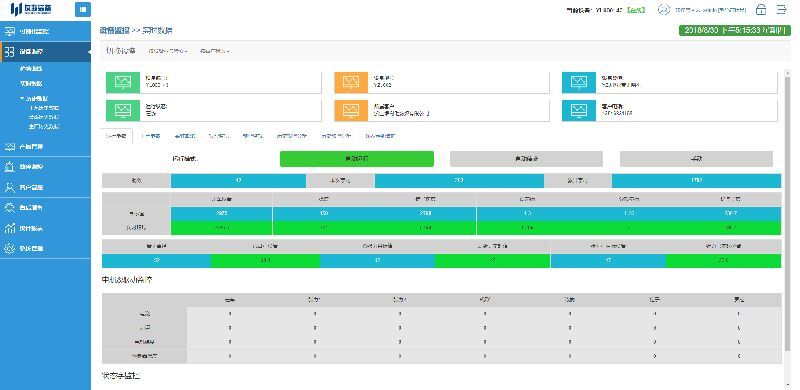The width and height of the screenshot is (800, 390).
Task: Open the person icon sidebar menu
Action: coord(9,187)
